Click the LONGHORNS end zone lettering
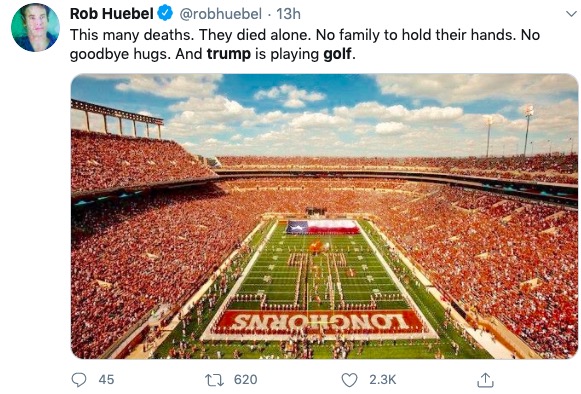This screenshot has height=394, width=581. click(x=321, y=321)
